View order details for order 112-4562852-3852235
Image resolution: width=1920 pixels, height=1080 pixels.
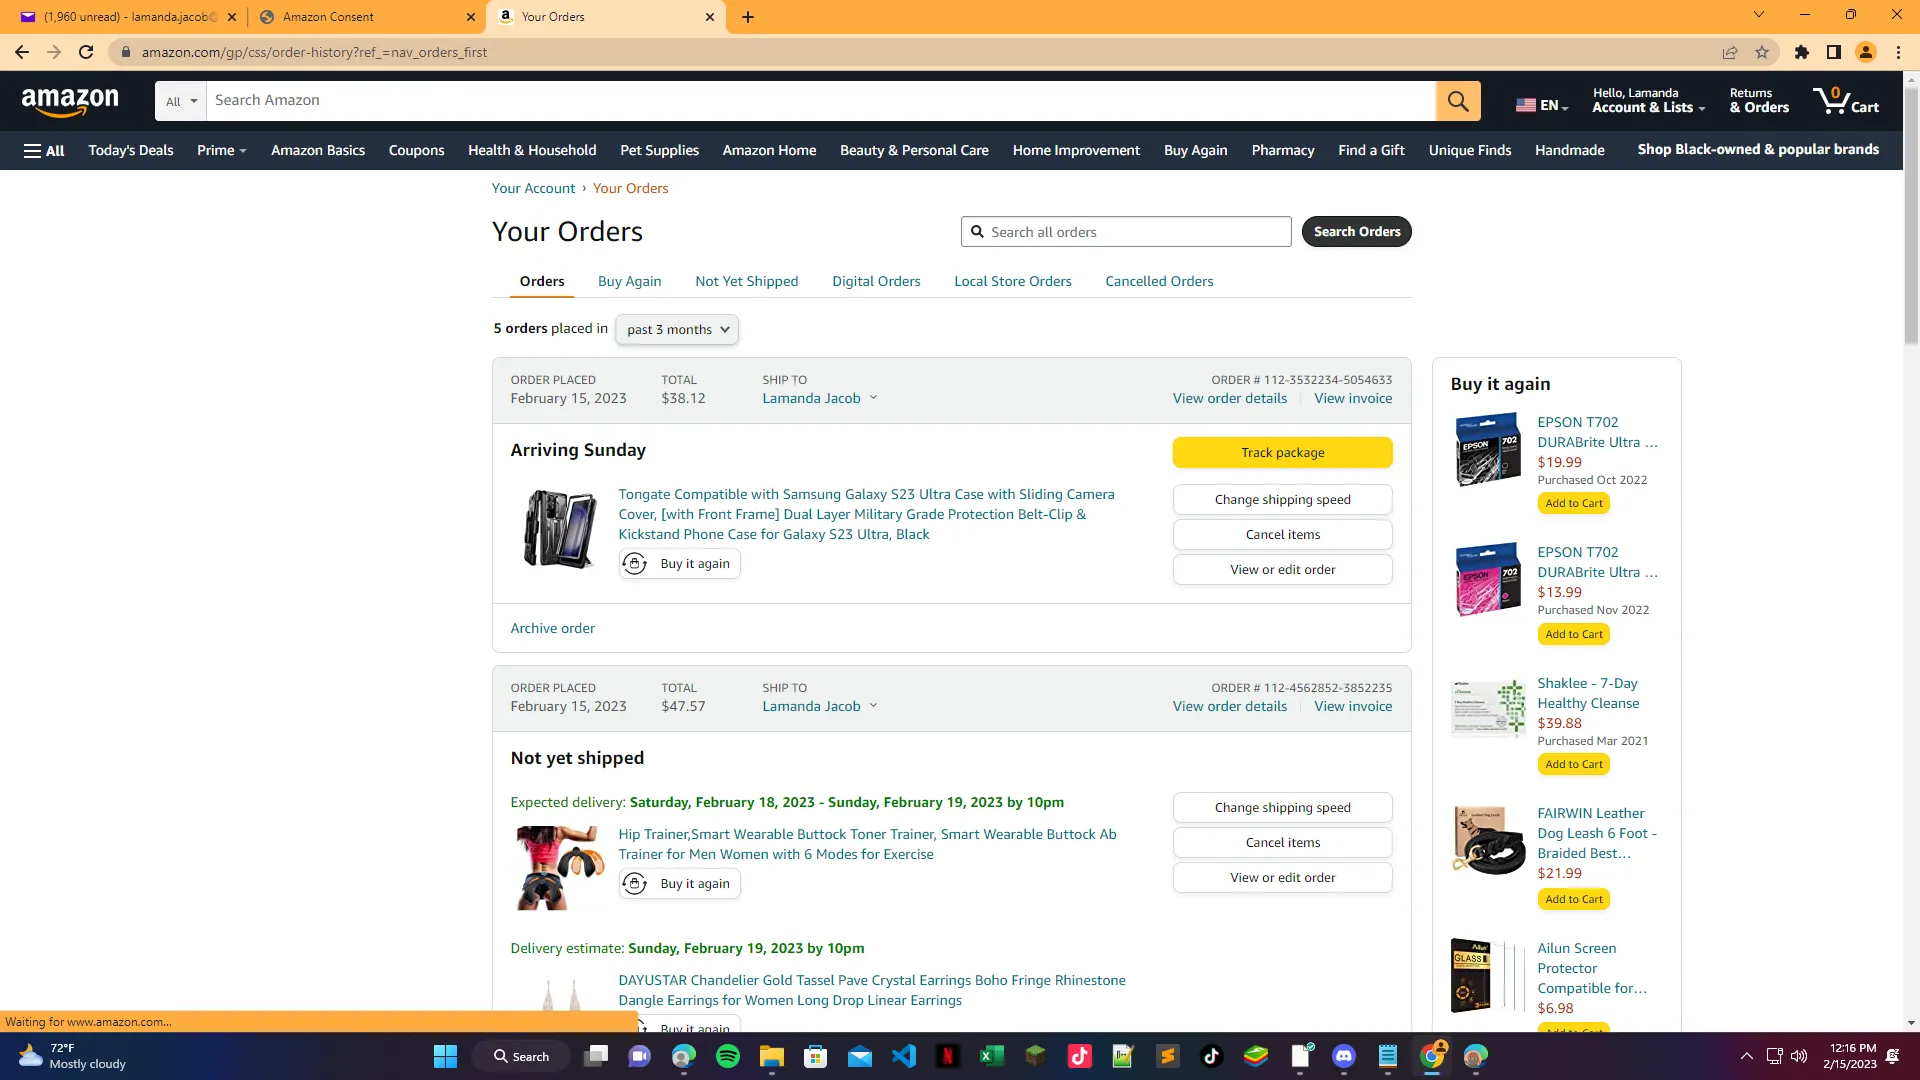[1229, 706]
